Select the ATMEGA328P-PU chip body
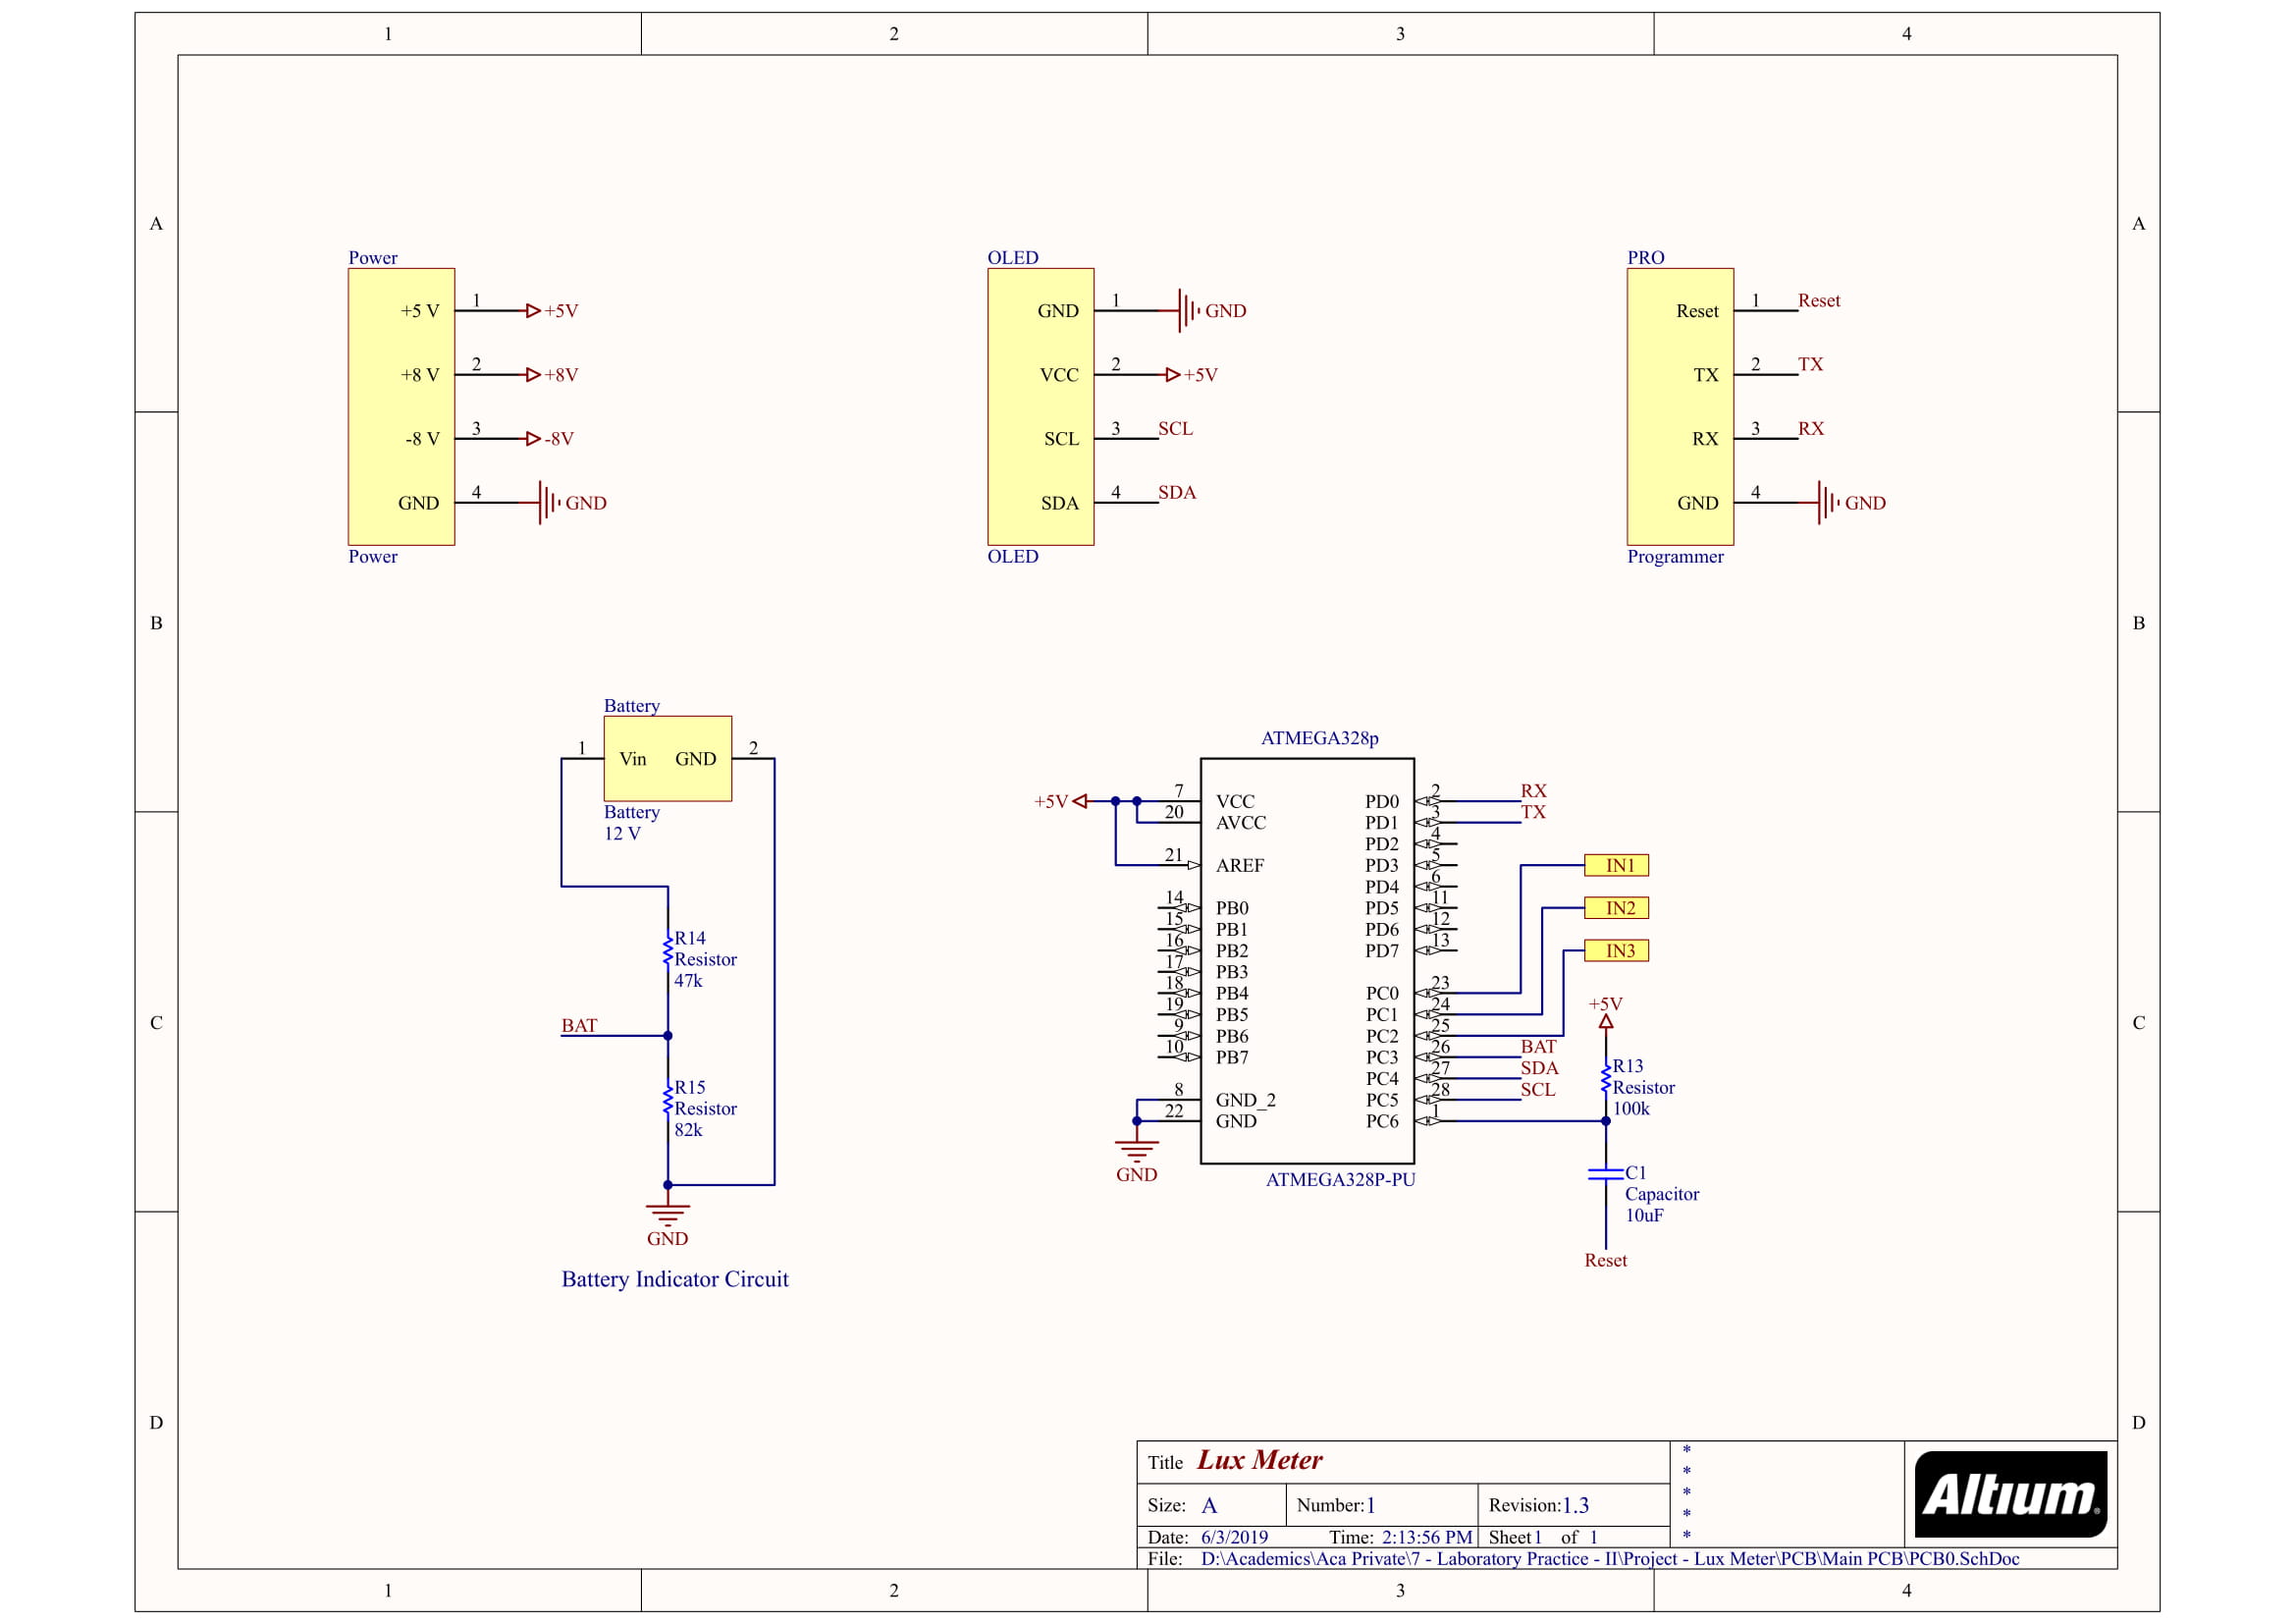 [1306, 960]
